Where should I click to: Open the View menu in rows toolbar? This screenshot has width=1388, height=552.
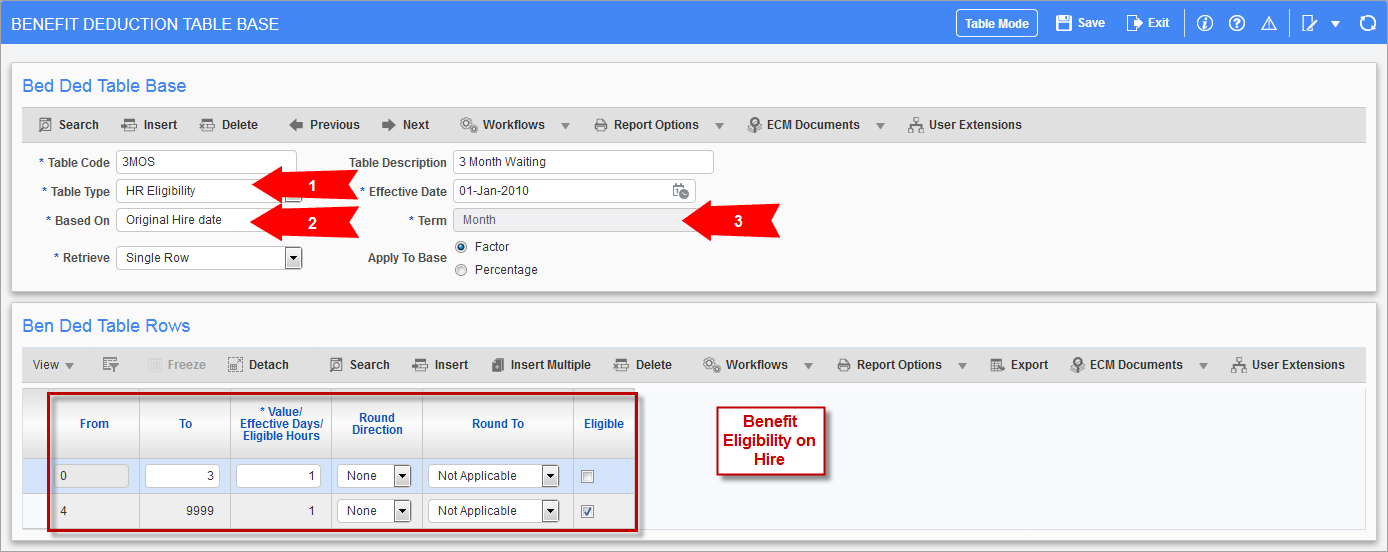coord(53,365)
